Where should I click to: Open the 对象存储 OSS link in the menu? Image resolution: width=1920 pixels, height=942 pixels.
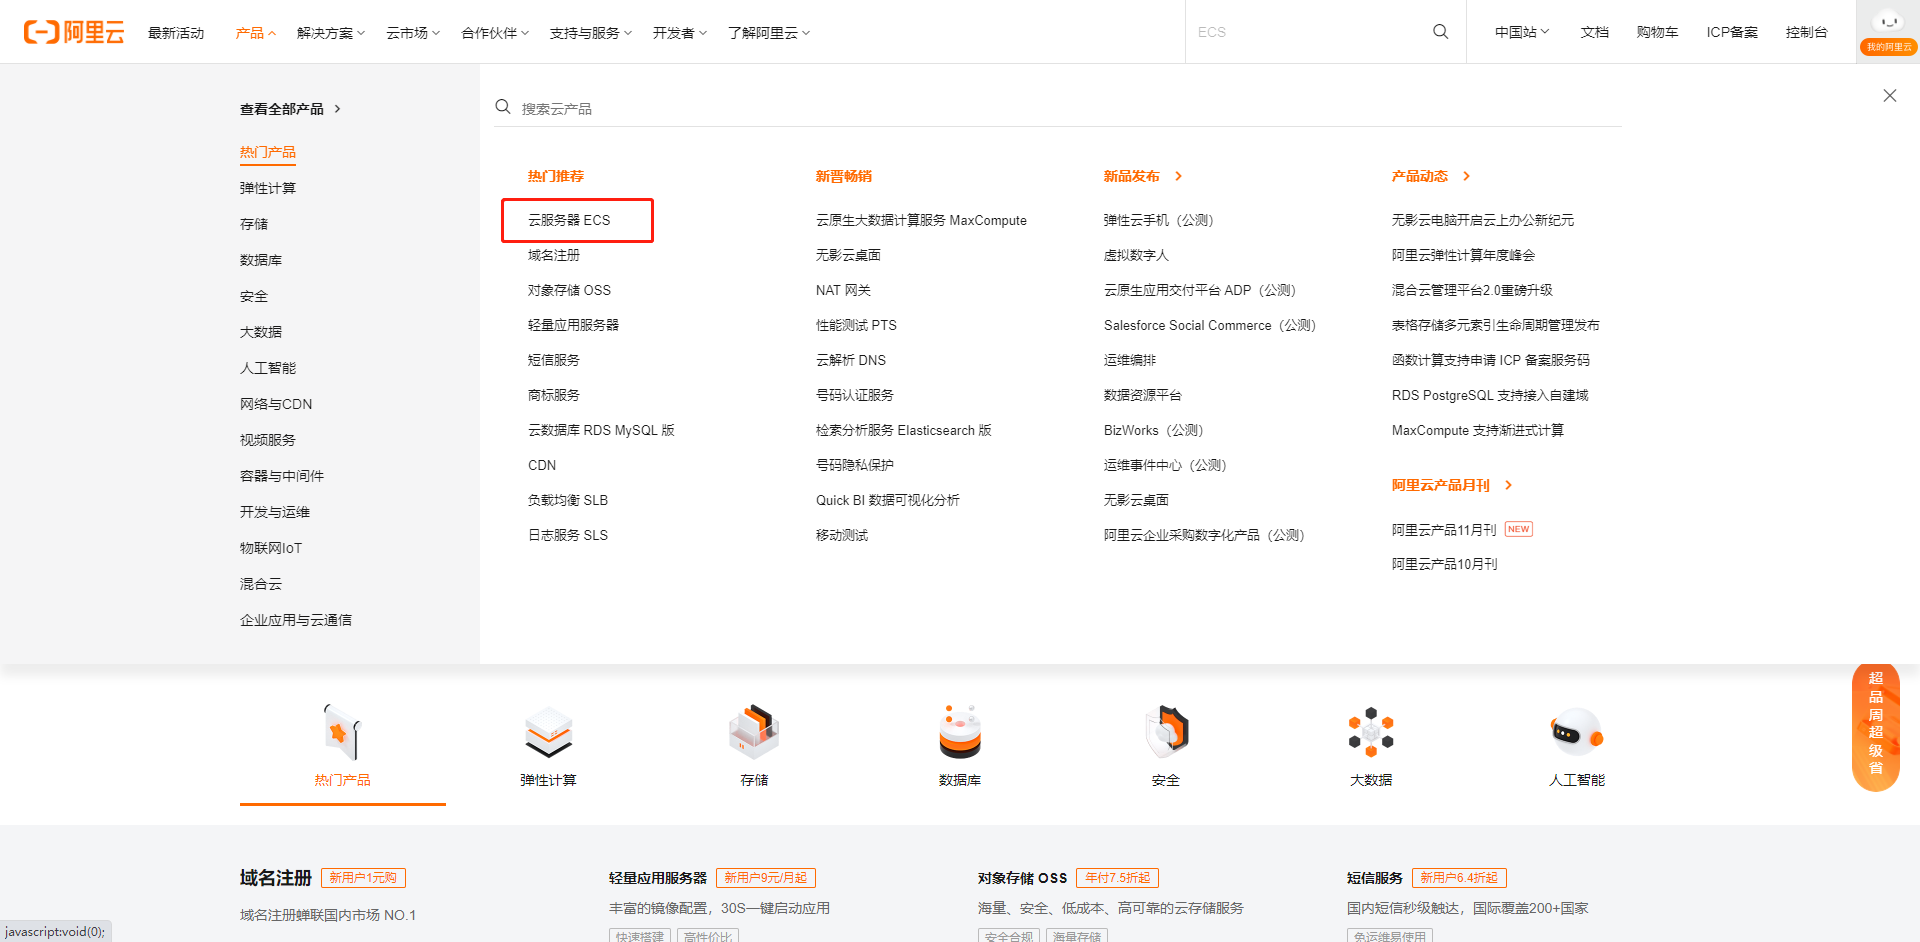pos(569,290)
